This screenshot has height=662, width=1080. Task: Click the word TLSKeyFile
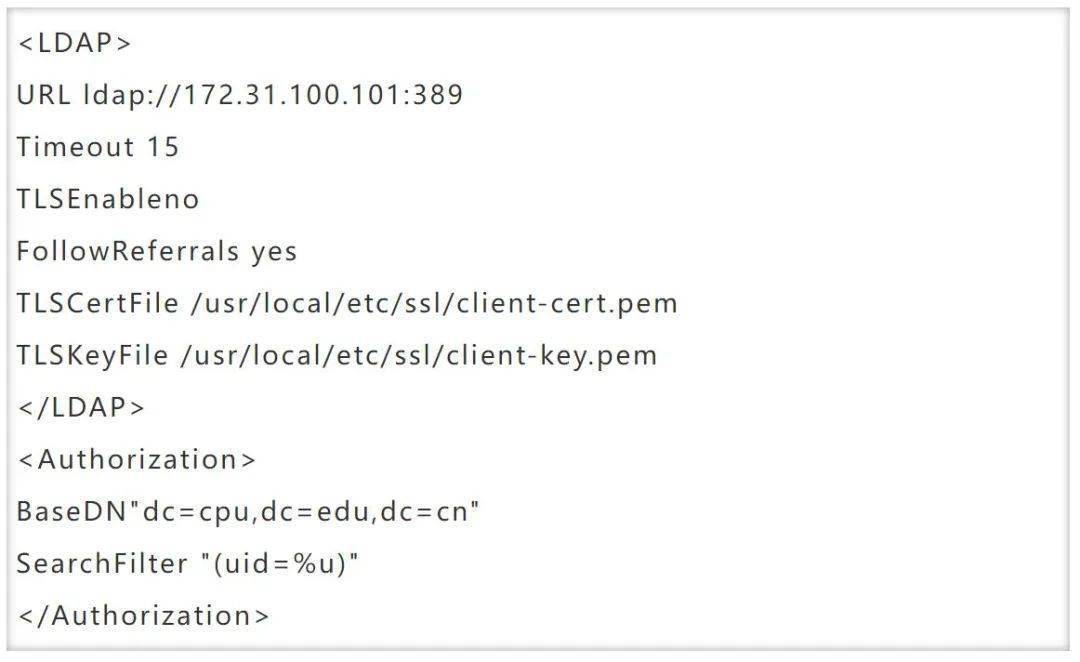coord(92,357)
